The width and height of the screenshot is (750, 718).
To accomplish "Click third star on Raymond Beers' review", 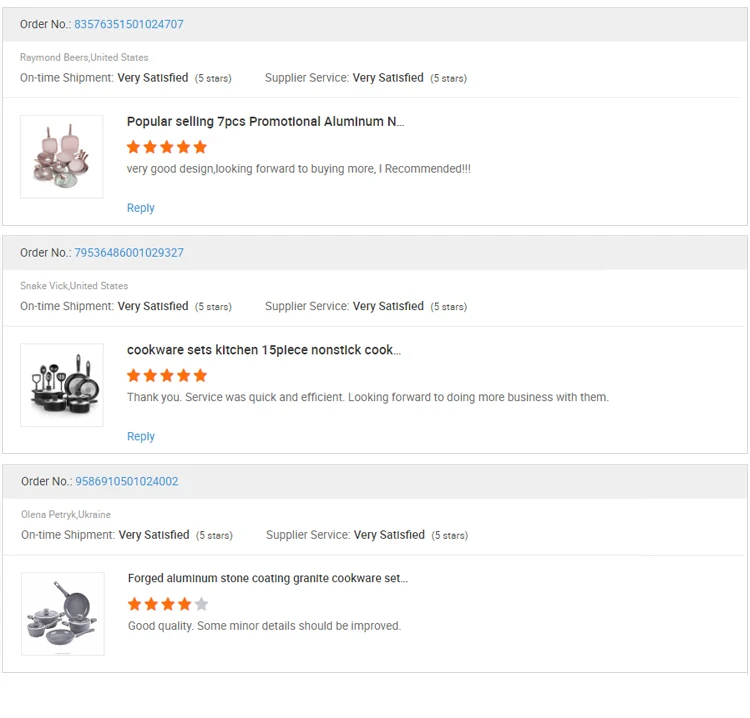I will (x=167, y=147).
